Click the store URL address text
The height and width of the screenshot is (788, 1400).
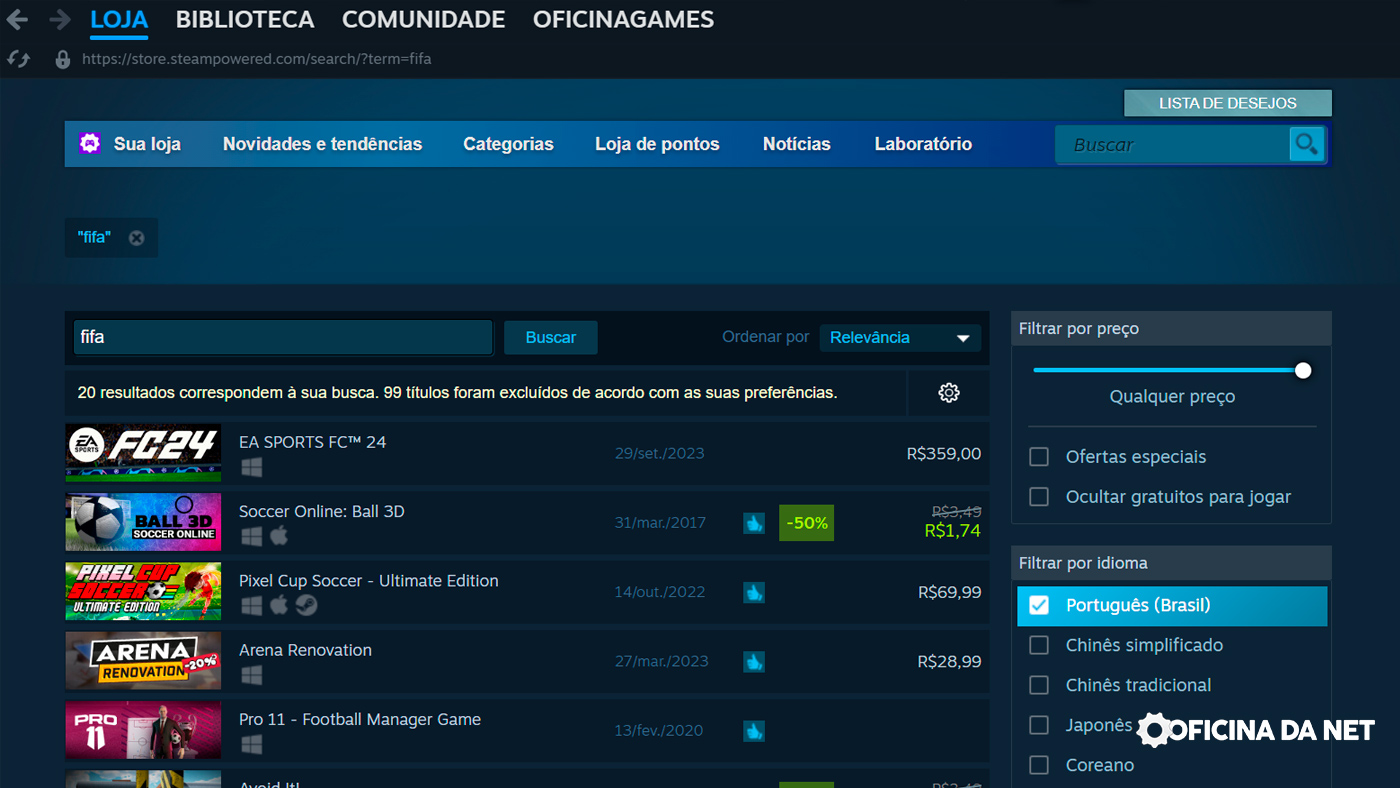pyautogui.click(x=257, y=59)
